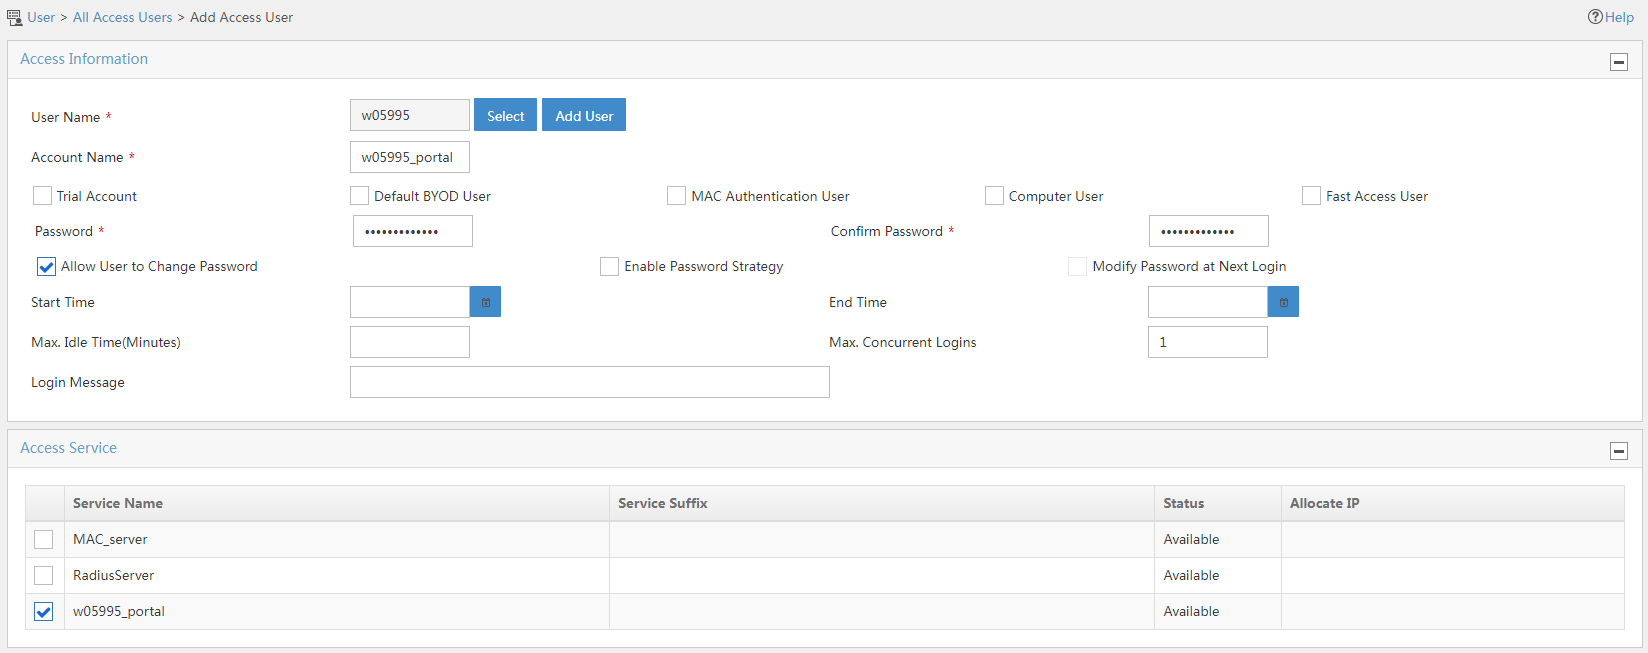Focus the Max. Idle Time field

point(410,342)
